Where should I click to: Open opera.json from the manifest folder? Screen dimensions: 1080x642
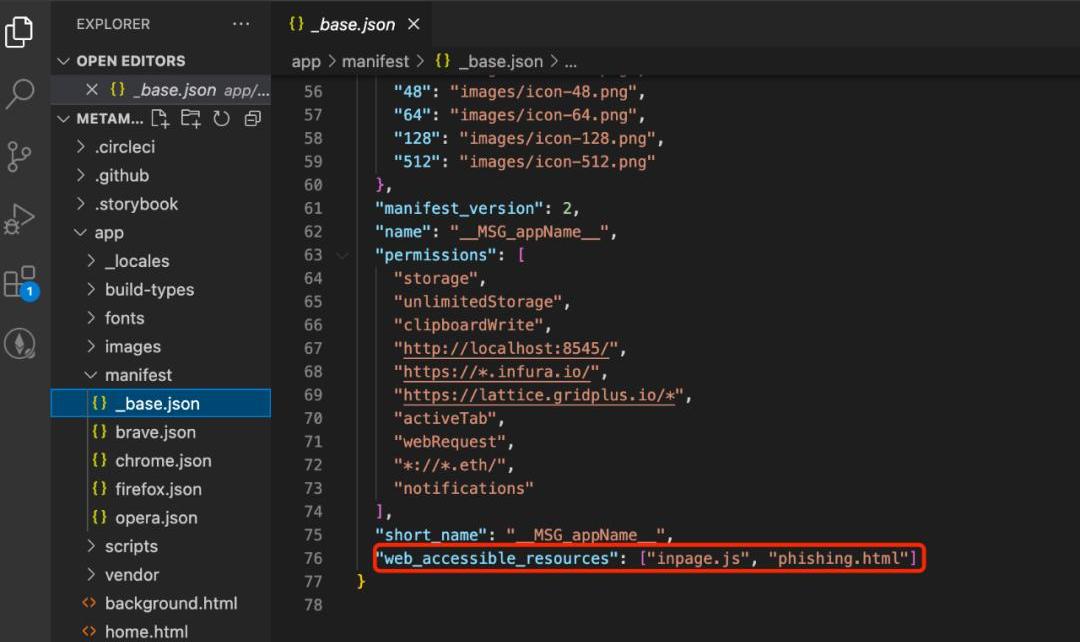pos(160,518)
